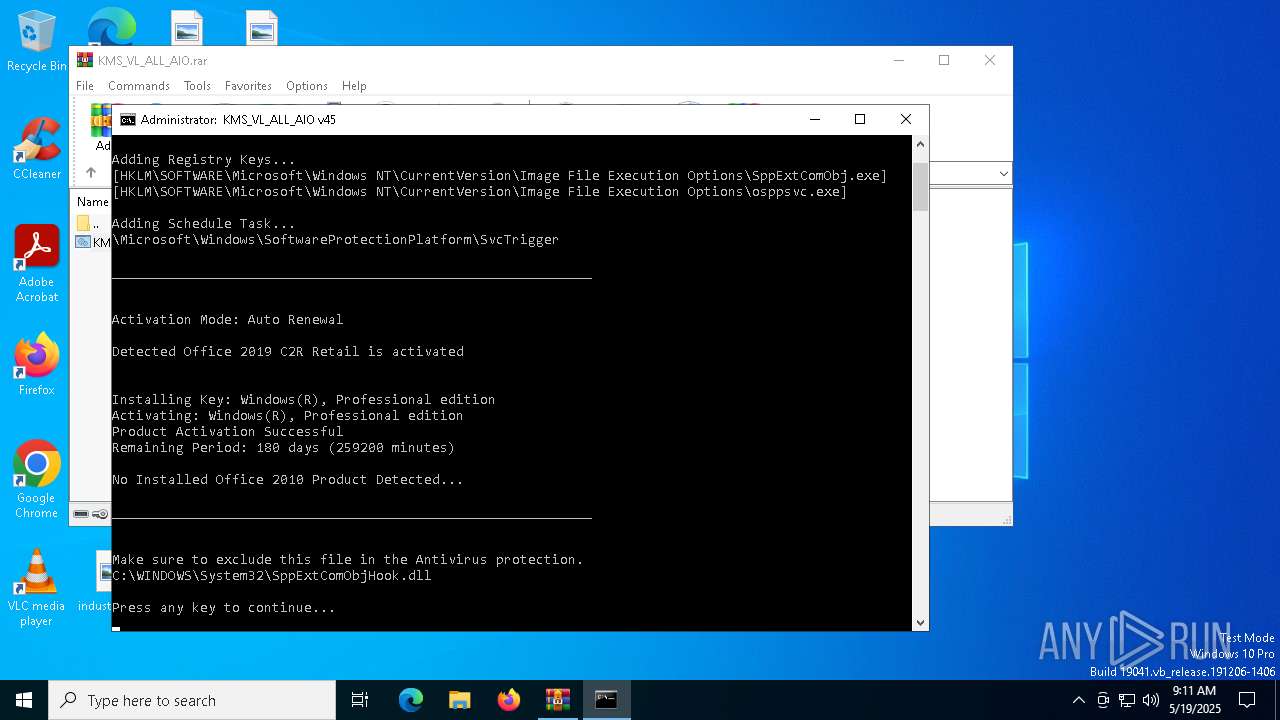Viewport: 1280px width, 720px height.
Task: Open Edge from the taskbar
Action: (411, 700)
